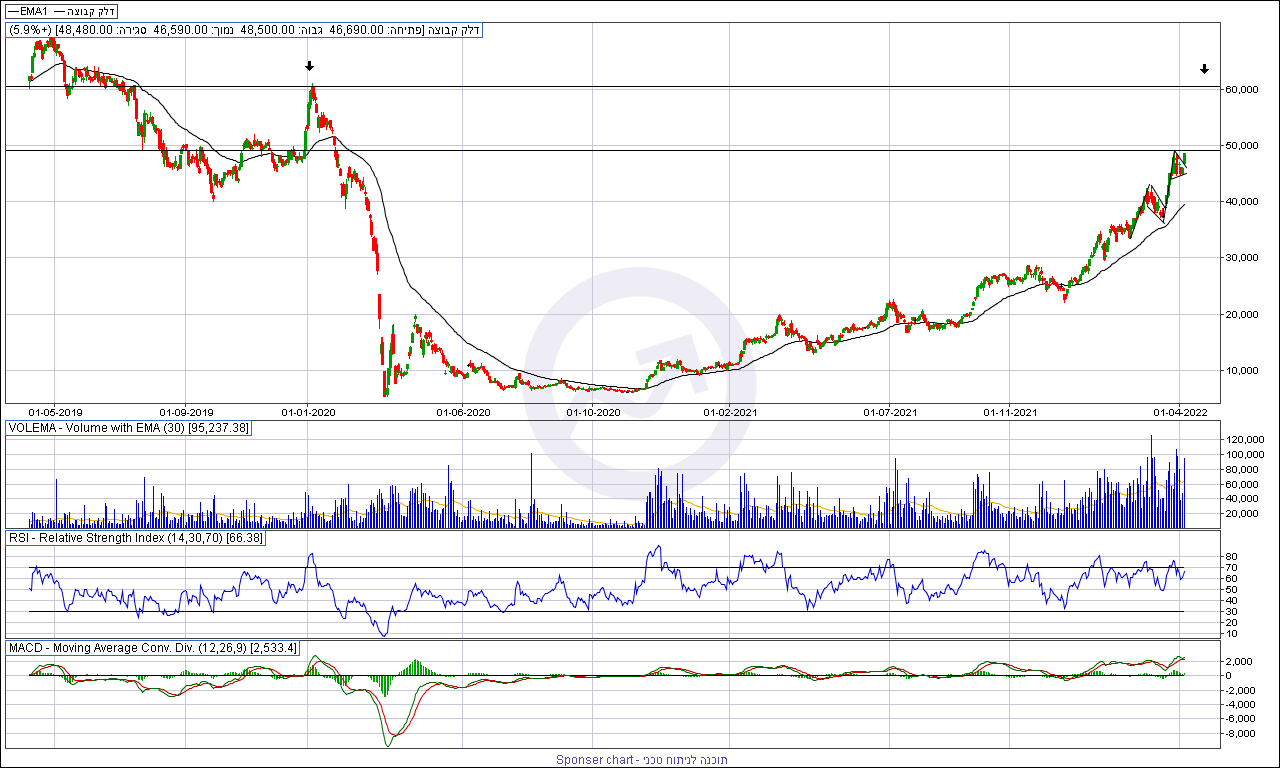
Task: Click 30,000 on the price axis
Action: point(1242,258)
